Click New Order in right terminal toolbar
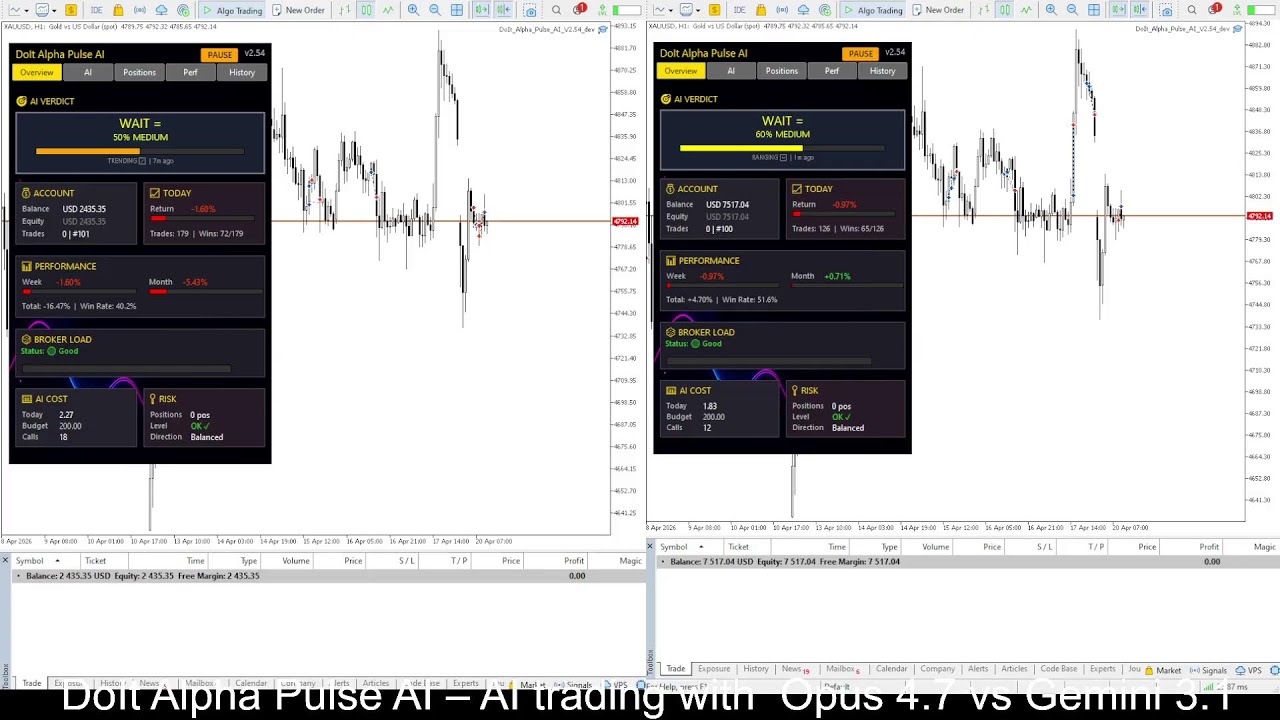1280x720 pixels. click(938, 10)
